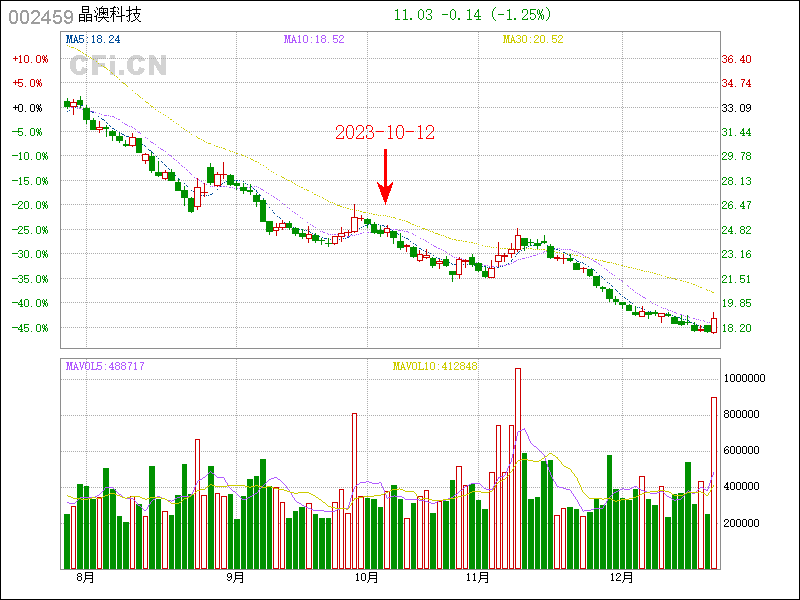This screenshot has height=600, width=800.
Task: Select the MA5:18.24 indicator label
Action: (93, 39)
